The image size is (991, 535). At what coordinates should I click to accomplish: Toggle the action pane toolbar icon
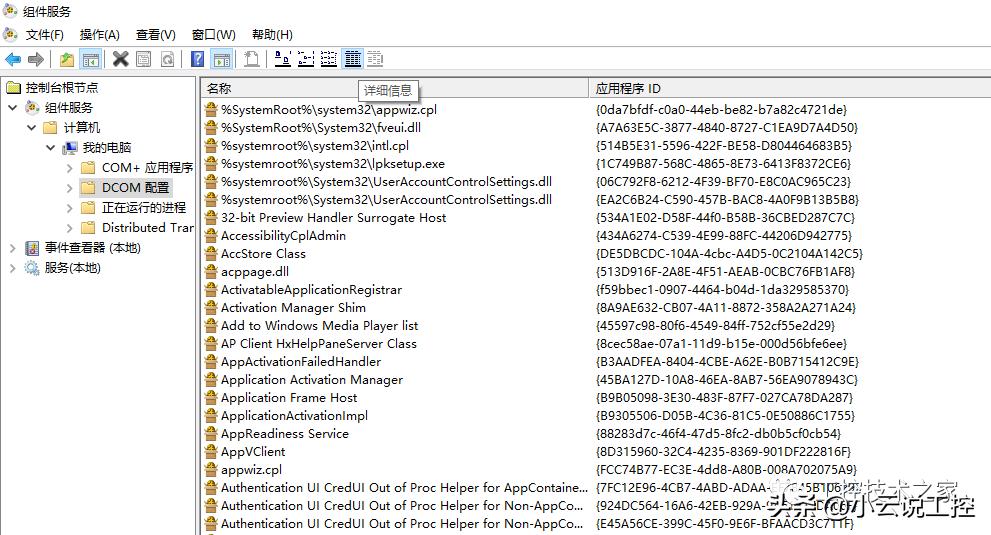pyautogui.click(x=222, y=59)
